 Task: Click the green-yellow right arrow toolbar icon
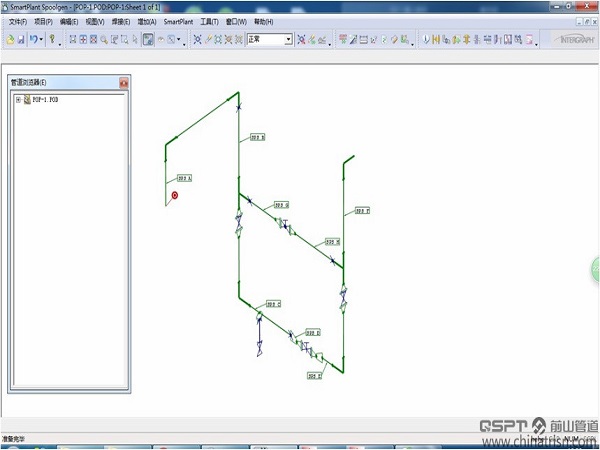456,39
